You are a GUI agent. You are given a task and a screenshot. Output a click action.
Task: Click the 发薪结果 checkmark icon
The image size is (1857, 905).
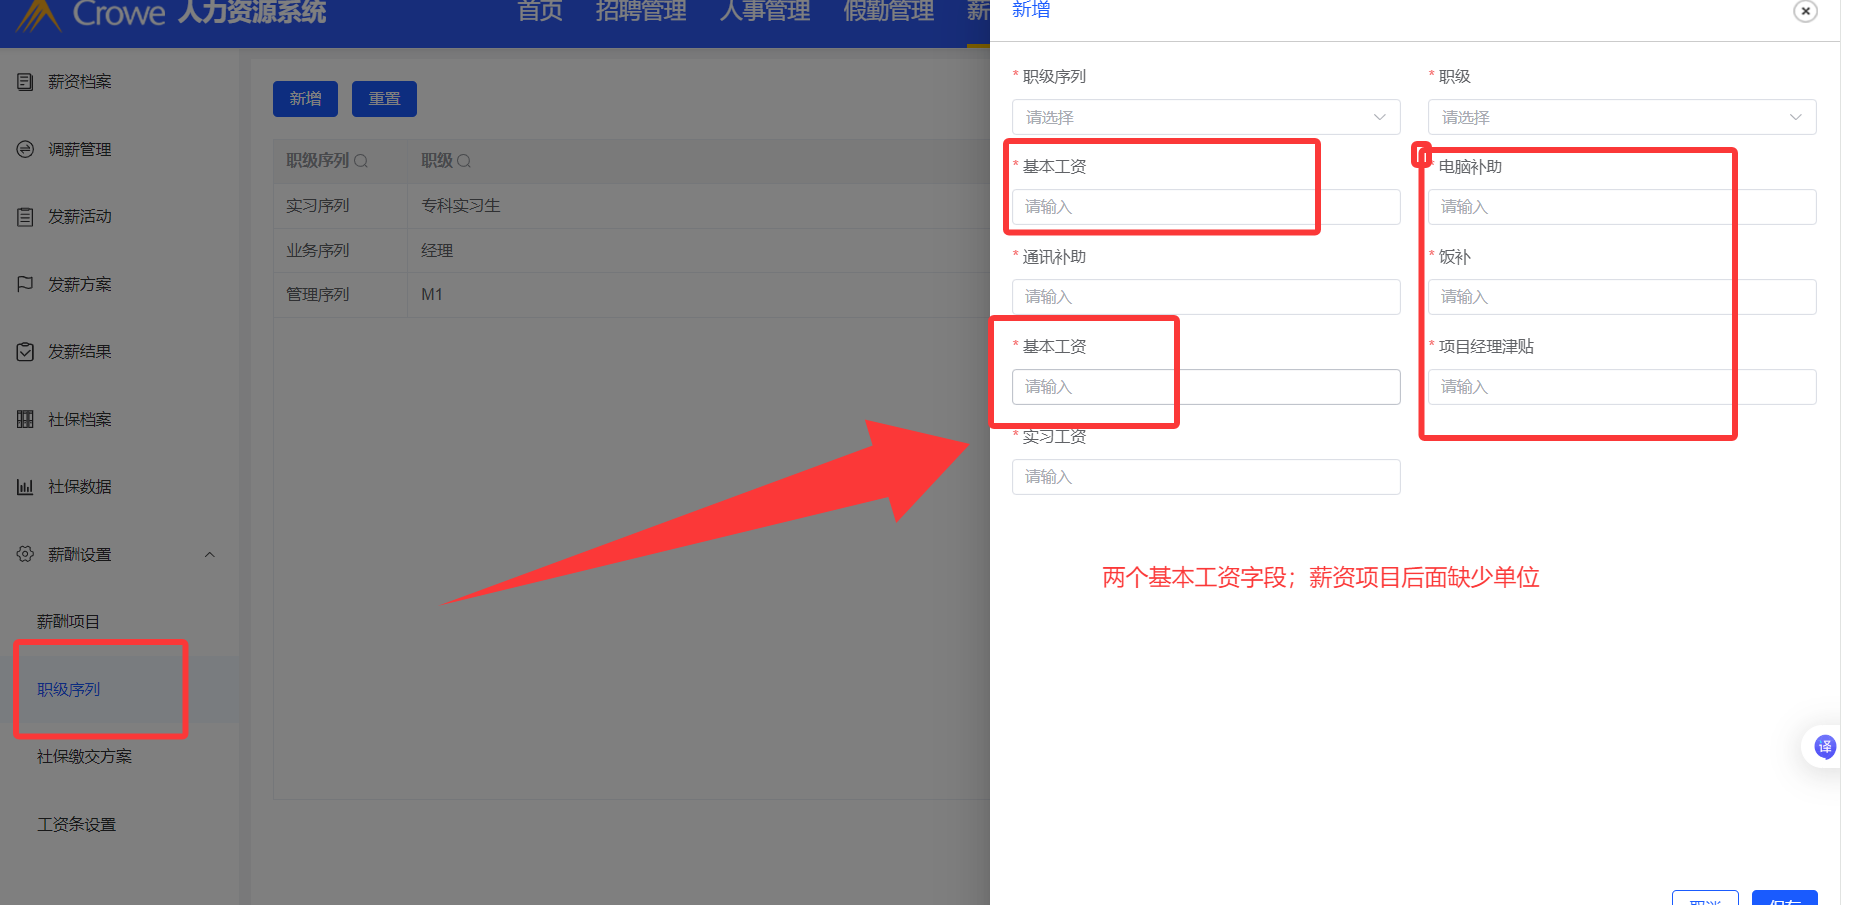[x=25, y=352]
